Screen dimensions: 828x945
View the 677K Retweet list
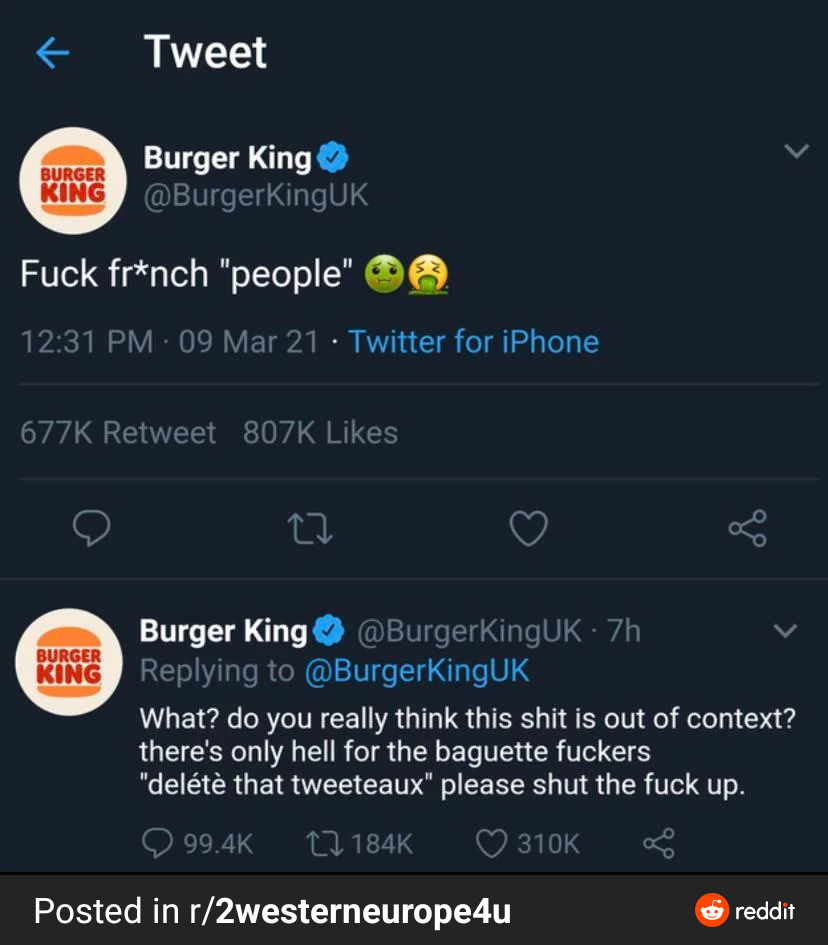118,432
